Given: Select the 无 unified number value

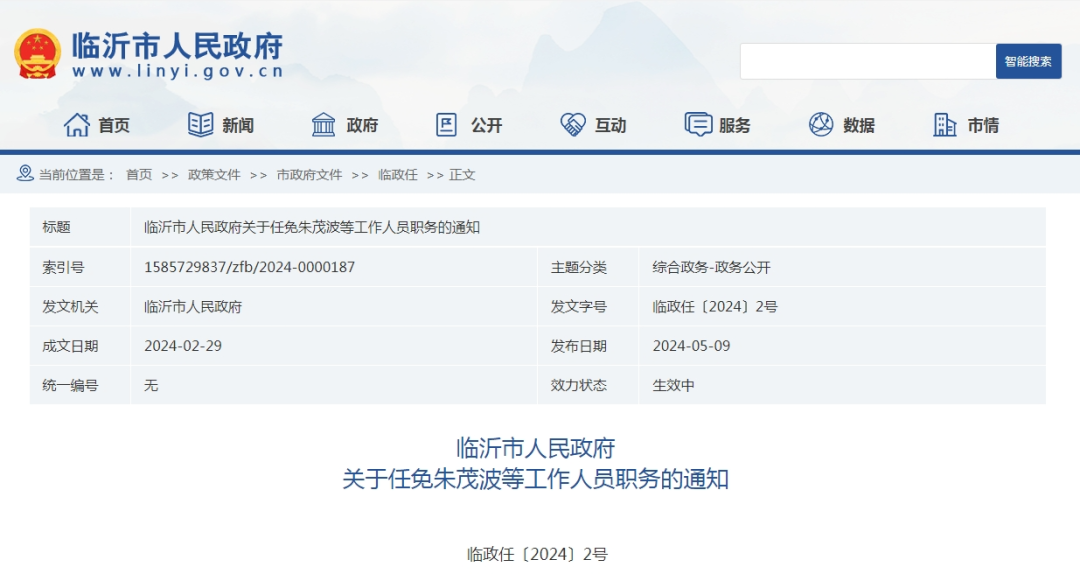Looking at the screenshot, I should pos(151,386).
